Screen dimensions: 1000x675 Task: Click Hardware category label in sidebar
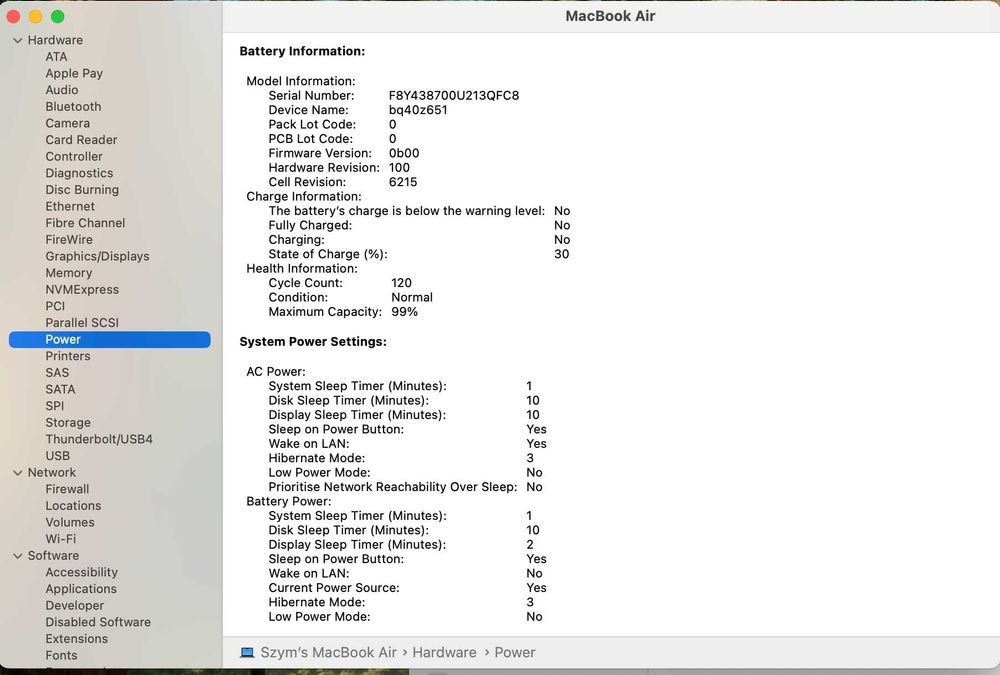[x=55, y=40]
